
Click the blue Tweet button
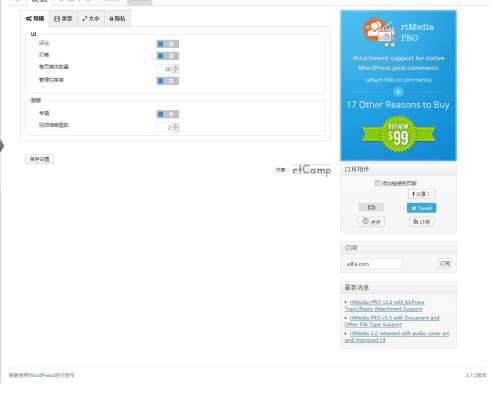(x=421, y=208)
